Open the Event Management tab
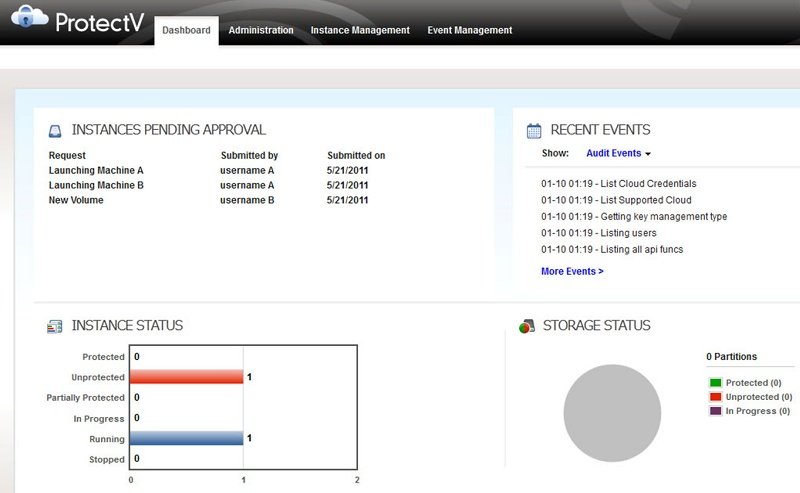The height and width of the screenshot is (493, 800). point(469,30)
